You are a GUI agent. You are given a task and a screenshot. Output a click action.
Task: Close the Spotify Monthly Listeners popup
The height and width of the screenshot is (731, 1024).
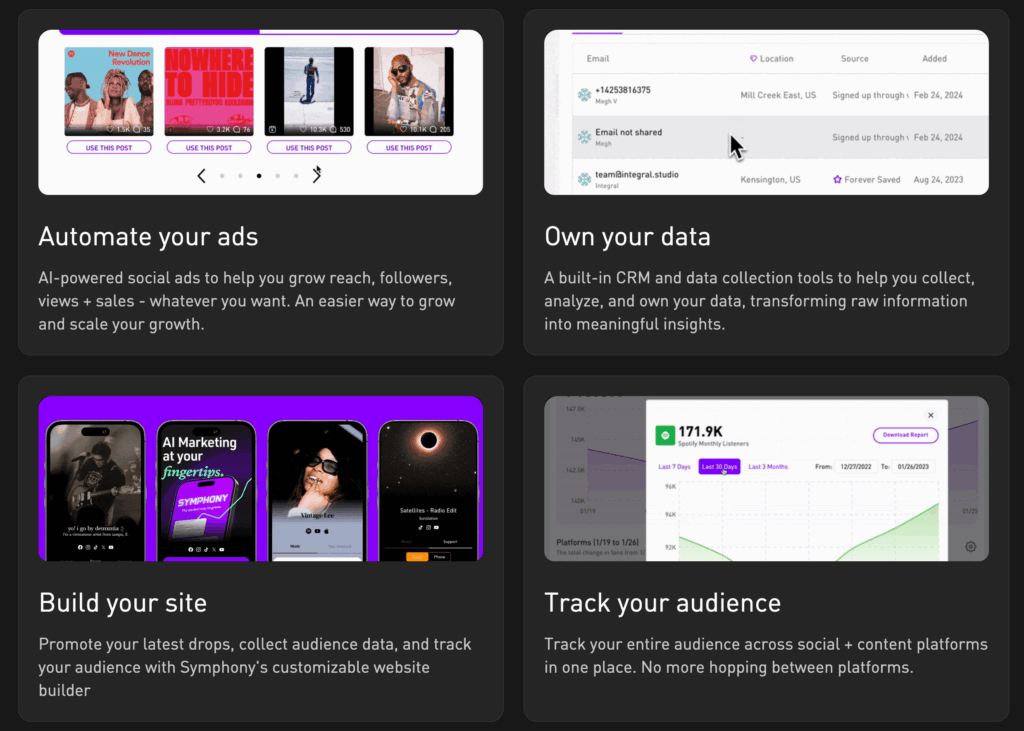[930, 415]
